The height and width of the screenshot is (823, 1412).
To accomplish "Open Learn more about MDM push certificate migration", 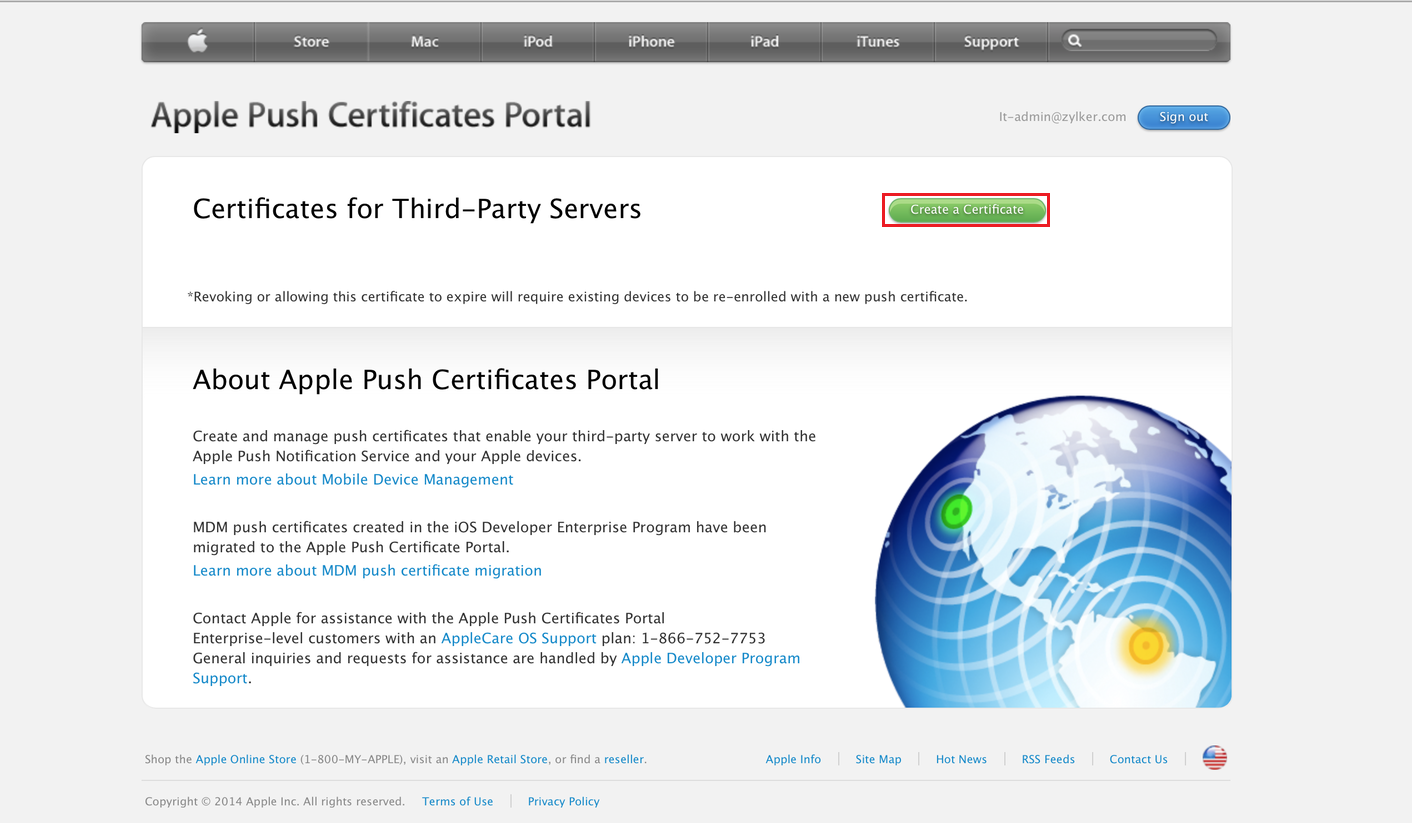I will [367, 570].
